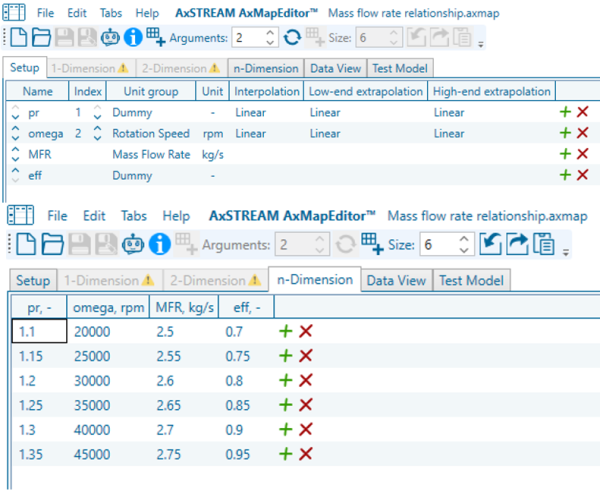Open toolbar overflow arrow in top window

481,45
